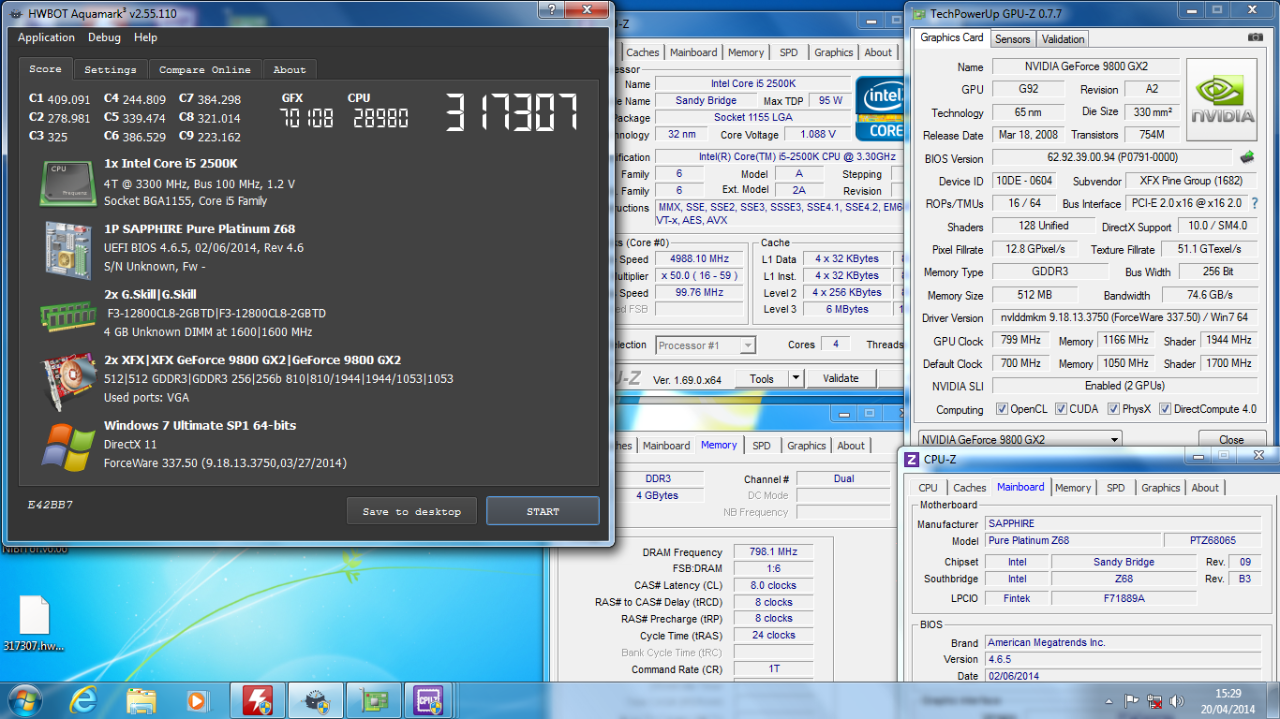Open the Mainboard tab in the CPU-Z processor window
This screenshot has height=719, width=1280.
pyautogui.click(x=693, y=53)
